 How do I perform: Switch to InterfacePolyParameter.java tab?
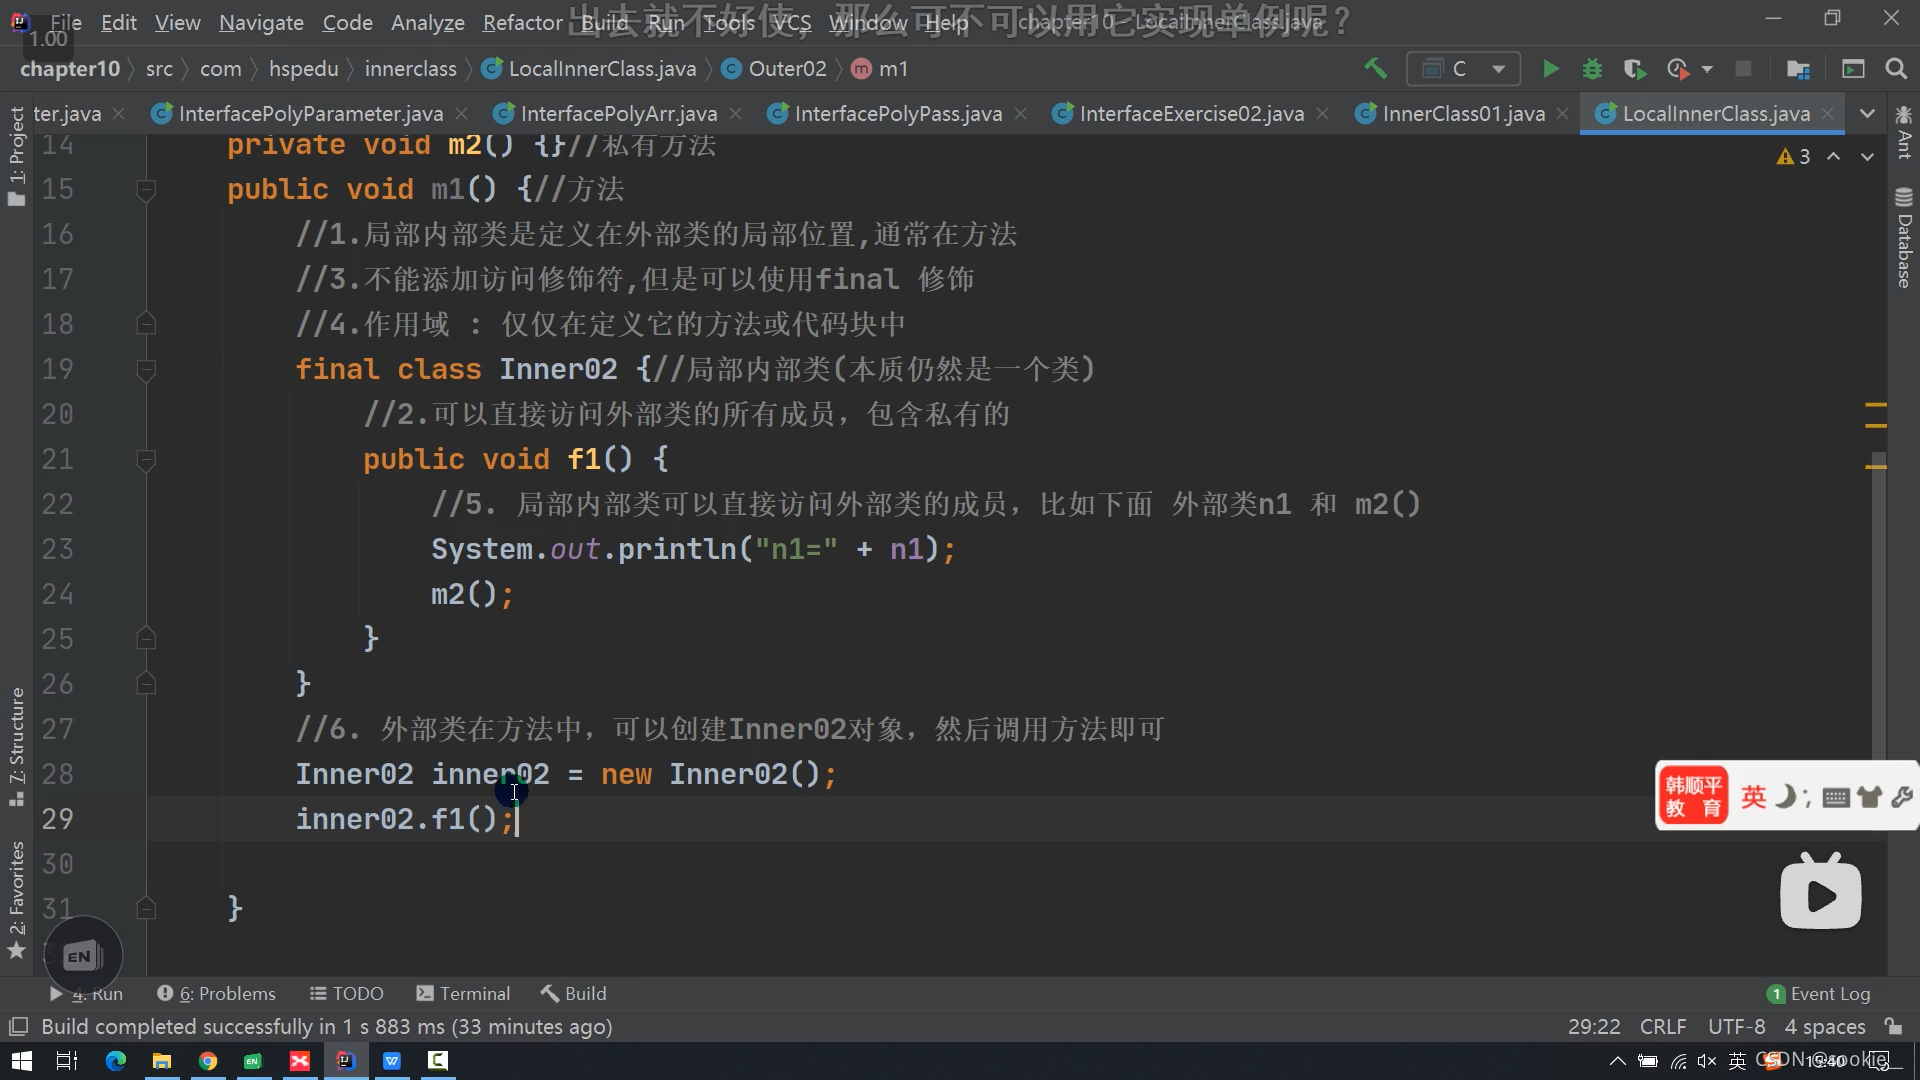pyautogui.click(x=310, y=114)
